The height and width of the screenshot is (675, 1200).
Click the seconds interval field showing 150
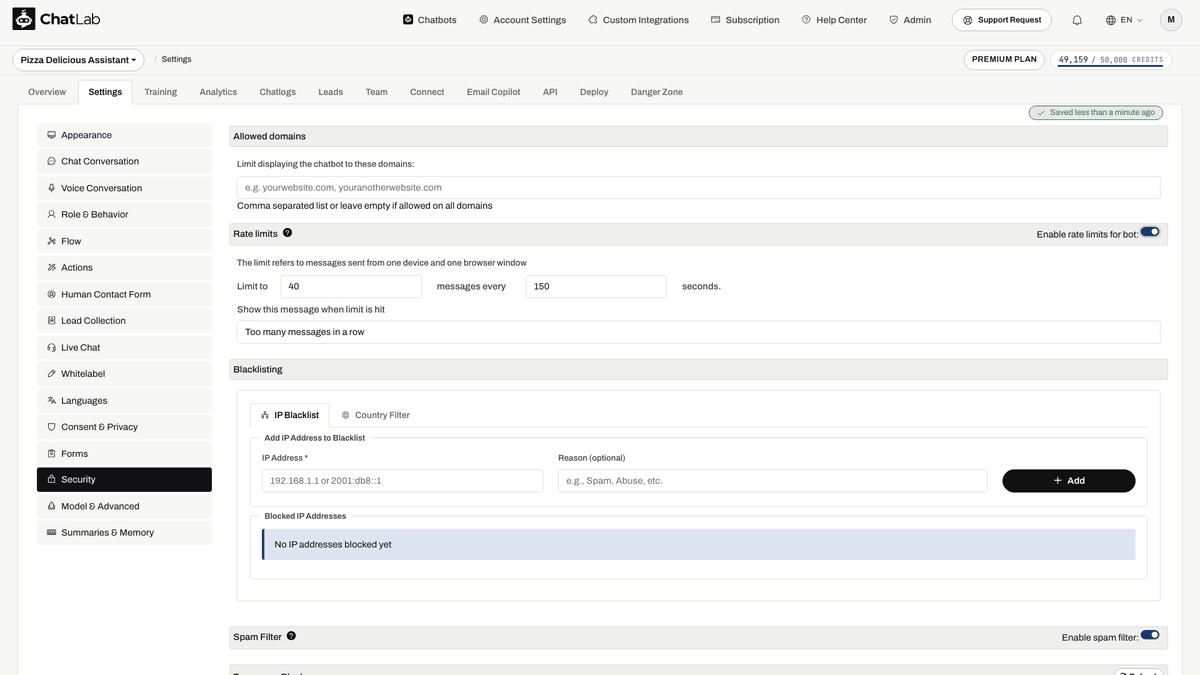coord(596,286)
